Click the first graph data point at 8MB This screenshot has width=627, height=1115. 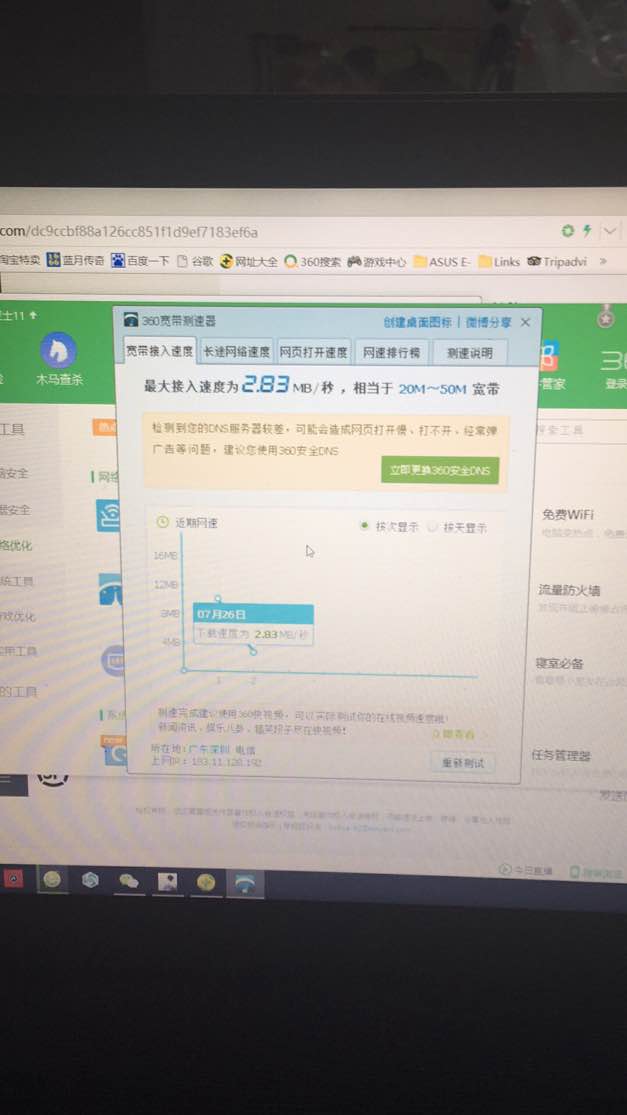[218, 599]
